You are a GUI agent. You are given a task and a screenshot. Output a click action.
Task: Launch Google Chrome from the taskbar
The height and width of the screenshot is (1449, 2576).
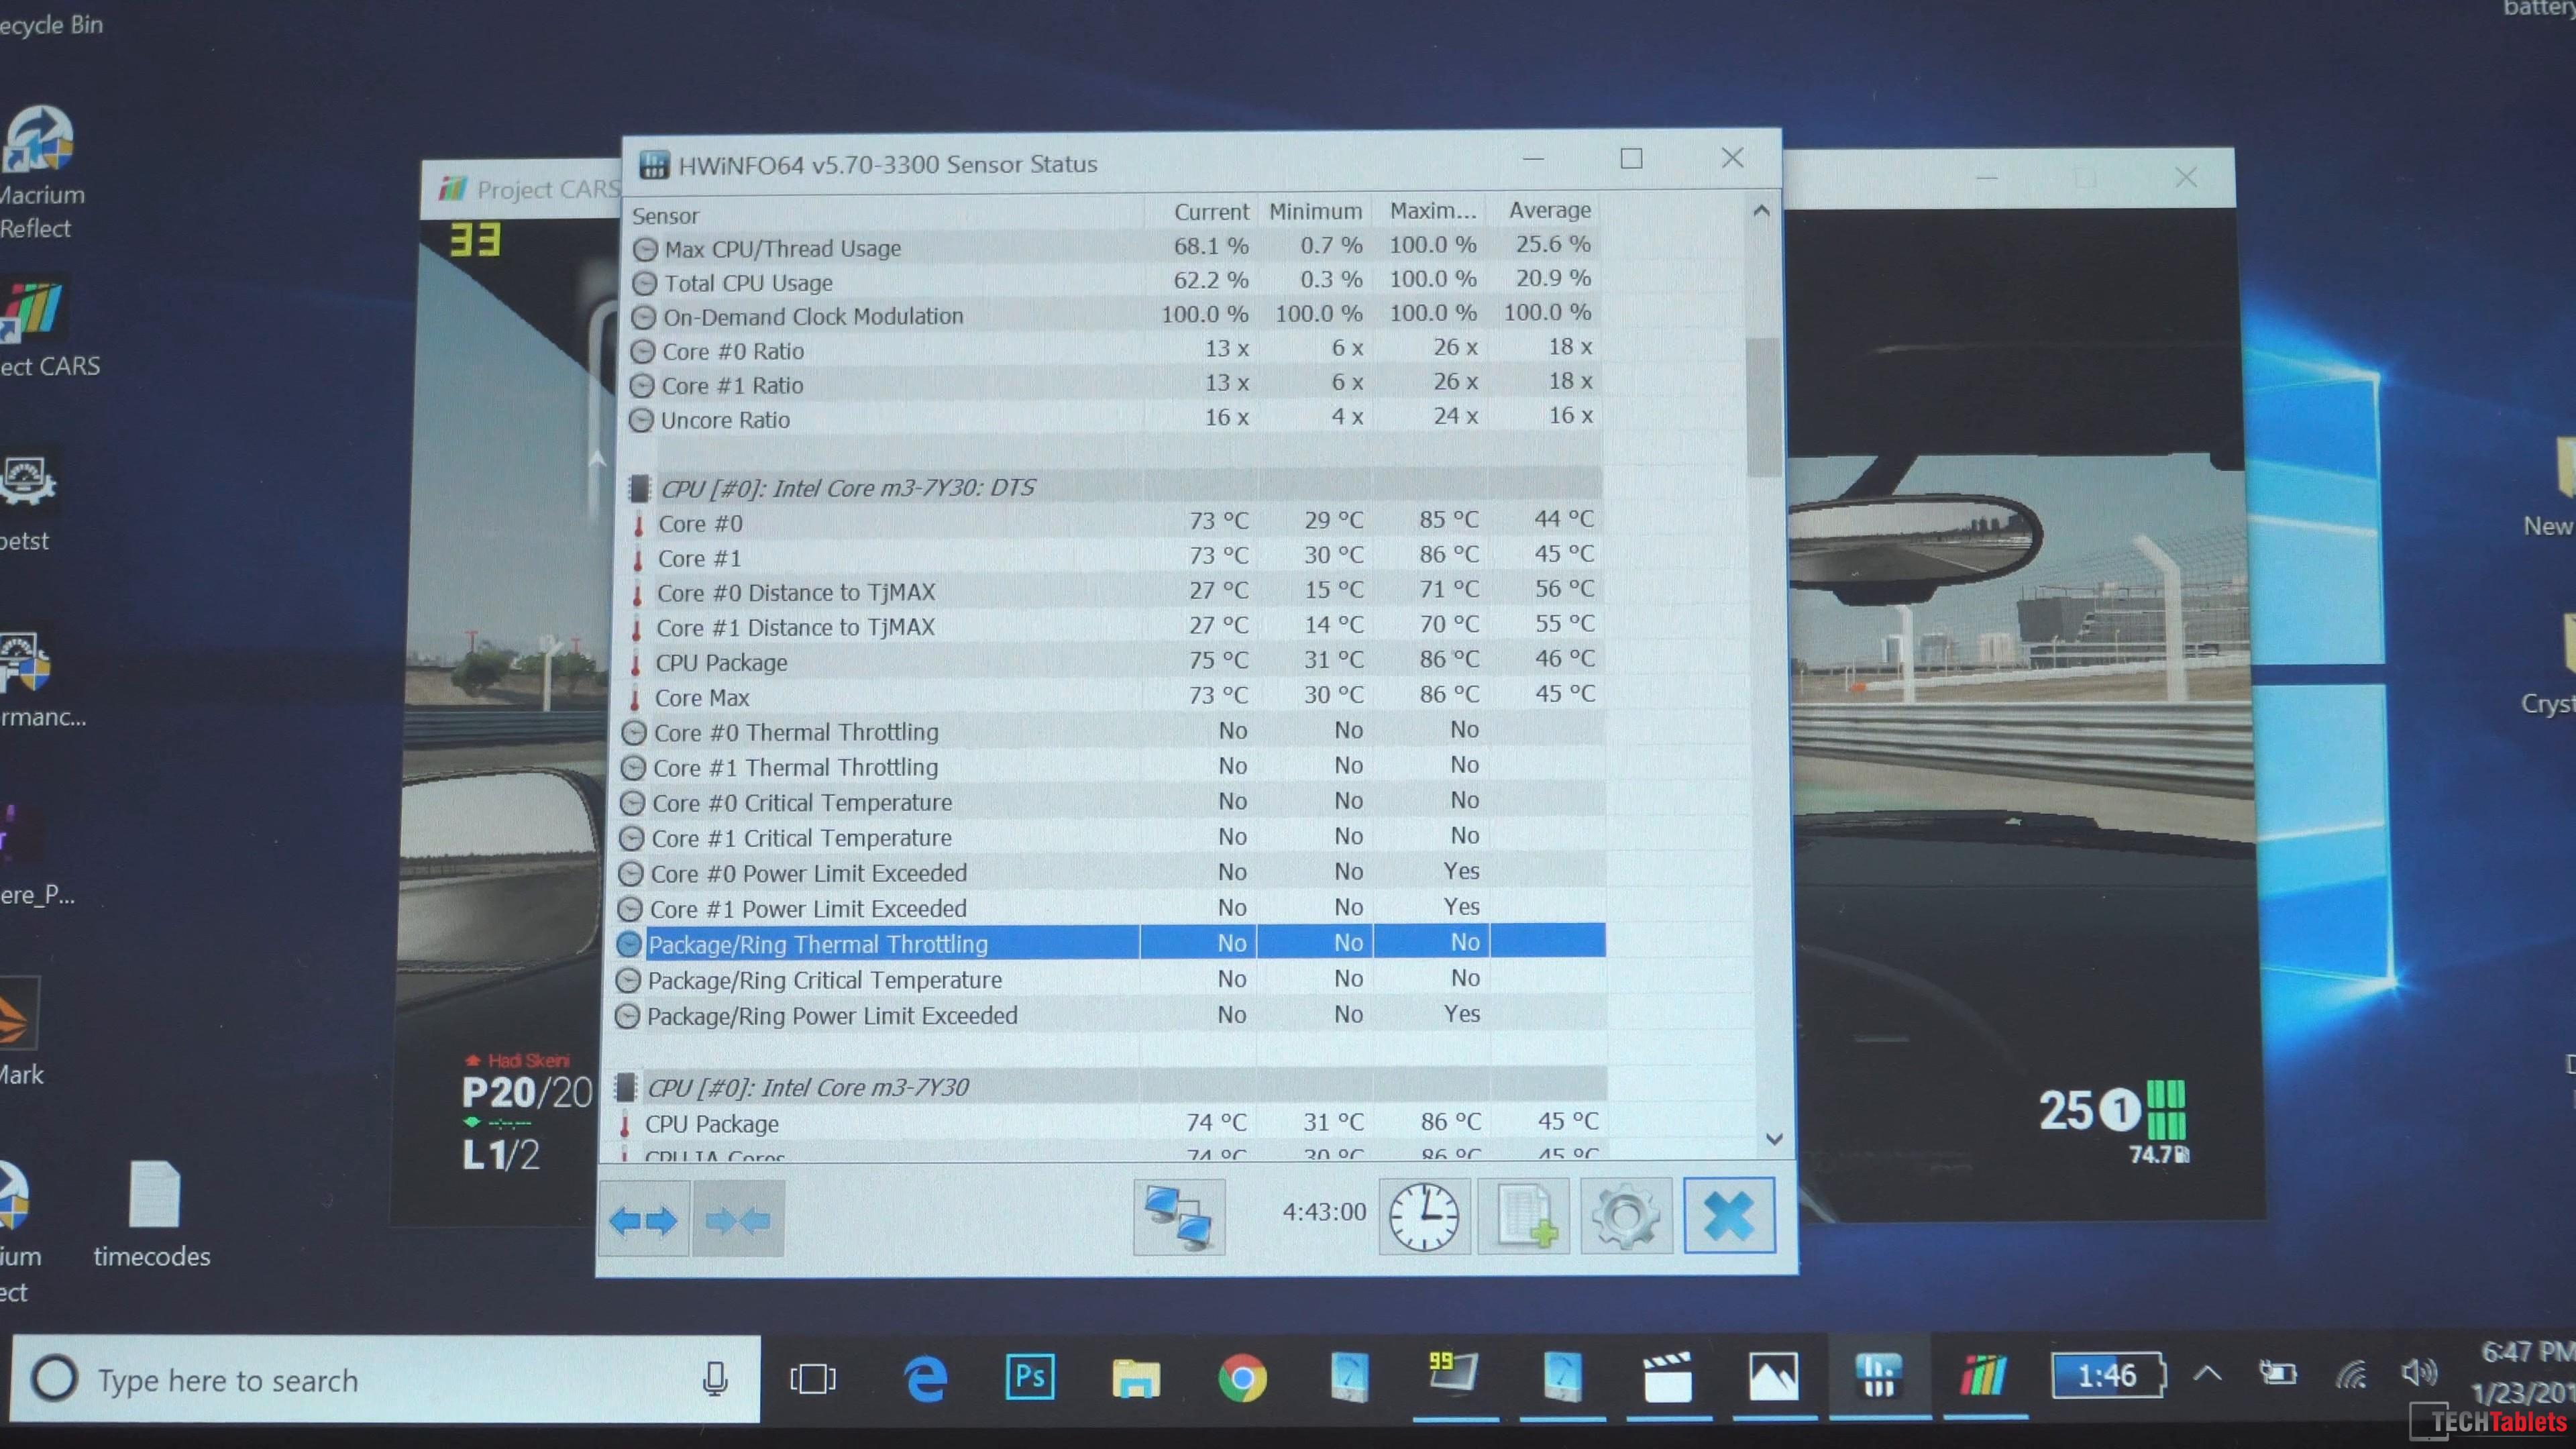pyautogui.click(x=1242, y=1379)
